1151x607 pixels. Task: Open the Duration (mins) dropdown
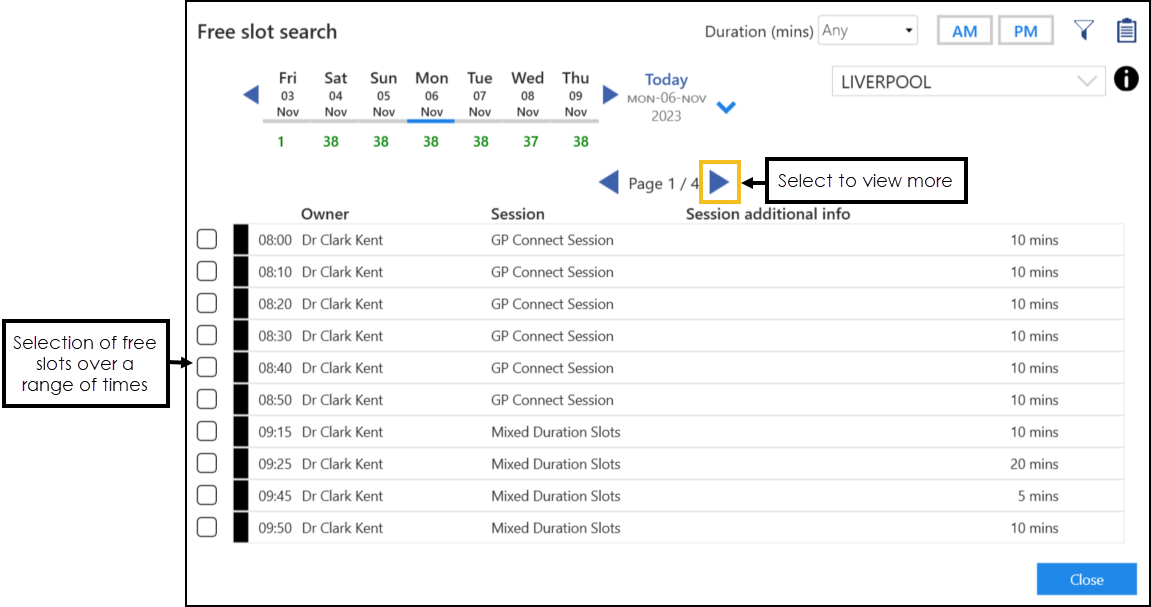click(x=867, y=31)
